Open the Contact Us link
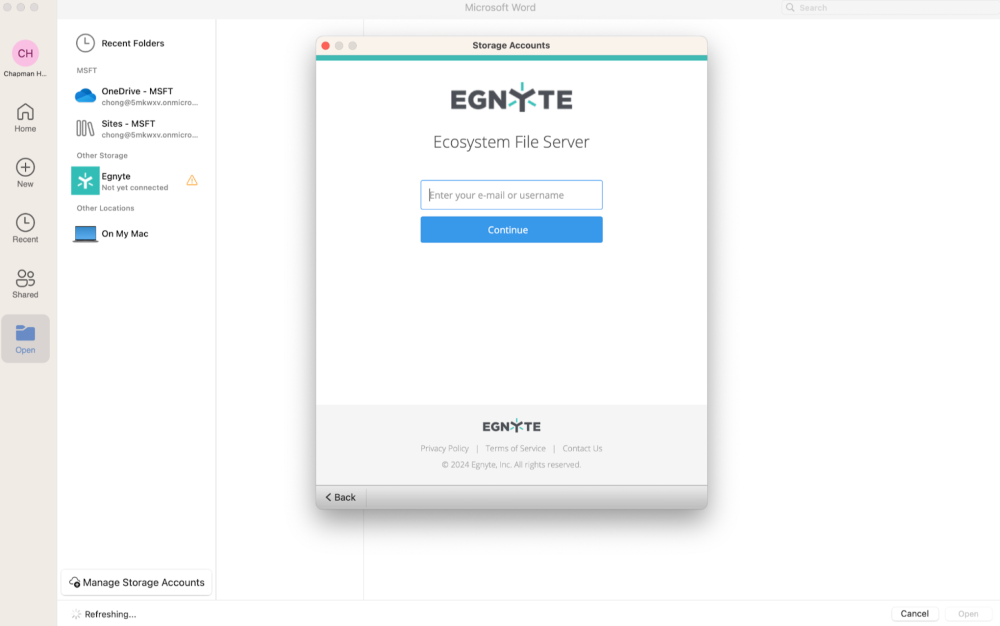The image size is (1000, 626). coord(582,448)
